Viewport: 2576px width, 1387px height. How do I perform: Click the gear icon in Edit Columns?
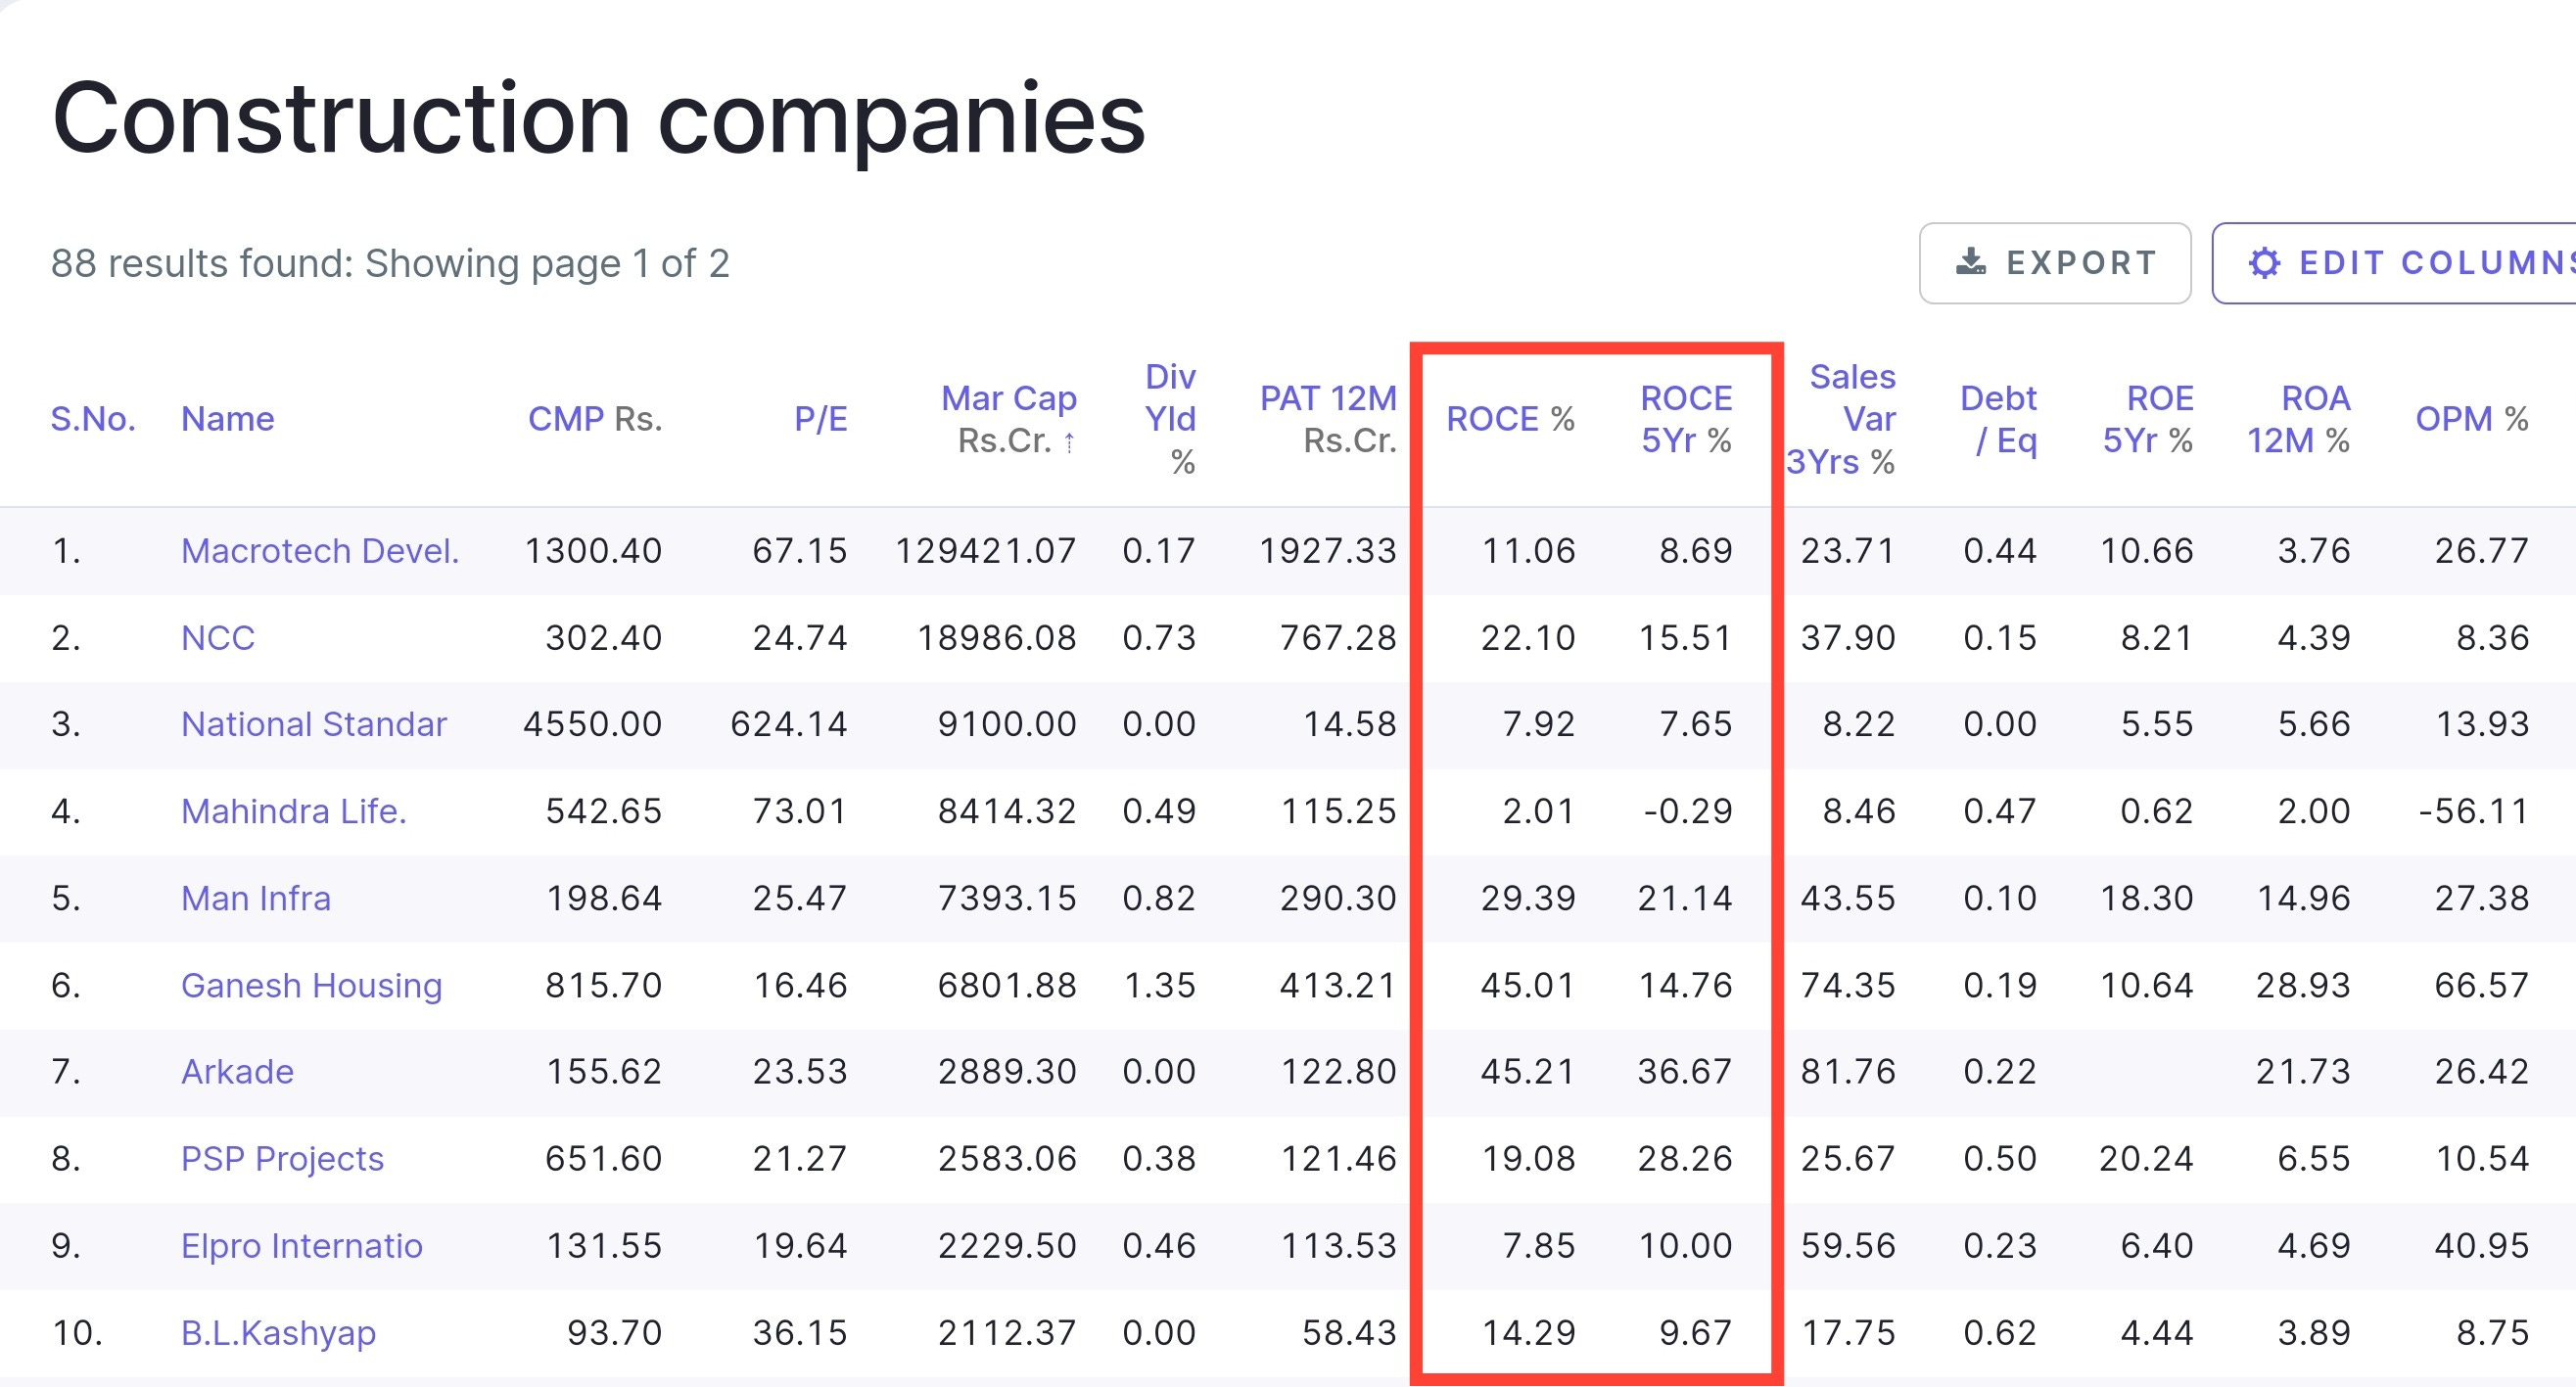[2264, 263]
